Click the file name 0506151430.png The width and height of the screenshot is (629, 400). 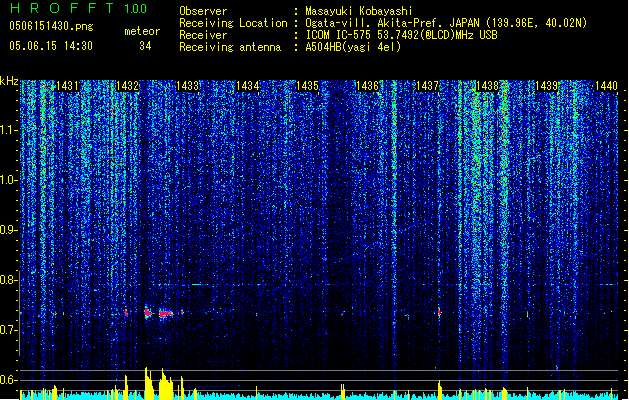click(51, 27)
